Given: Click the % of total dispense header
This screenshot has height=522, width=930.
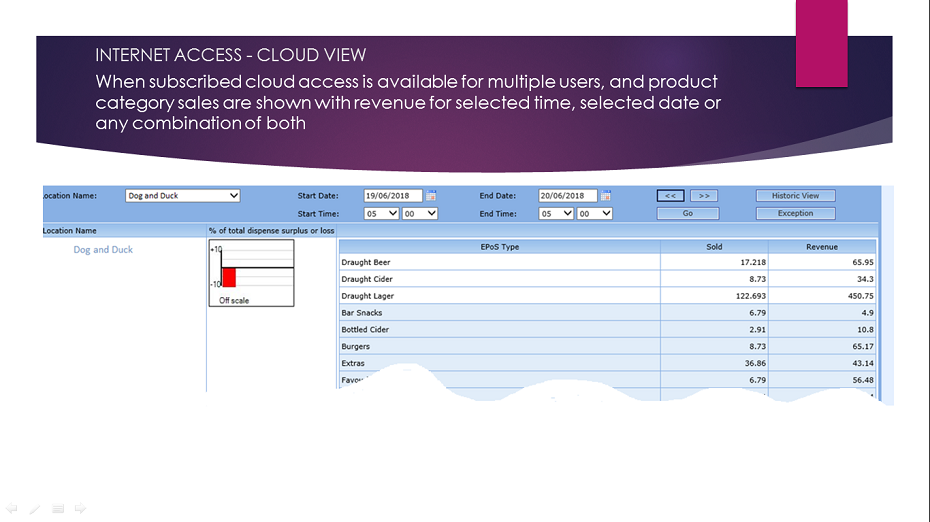Looking at the screenshot, I should [272, 231].
